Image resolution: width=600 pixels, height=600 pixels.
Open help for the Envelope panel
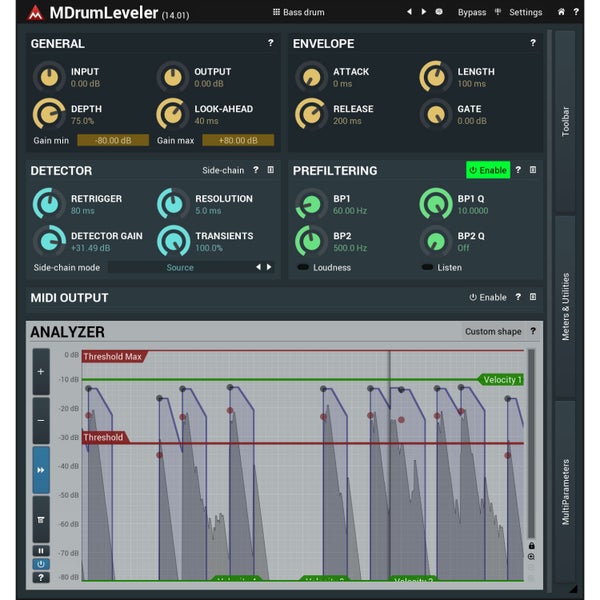pyautogui.click(x=533, y=43)
